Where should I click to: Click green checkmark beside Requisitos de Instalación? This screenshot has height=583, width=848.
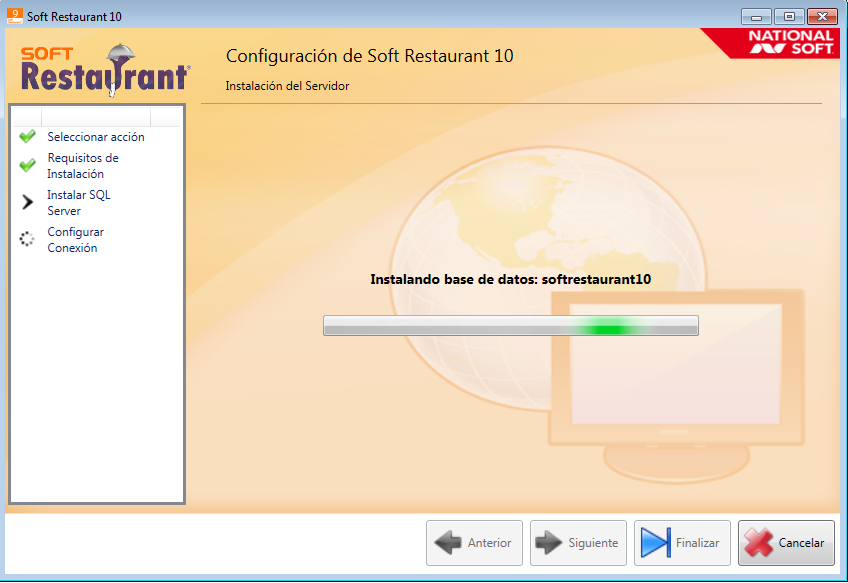[x=28, y=165]
